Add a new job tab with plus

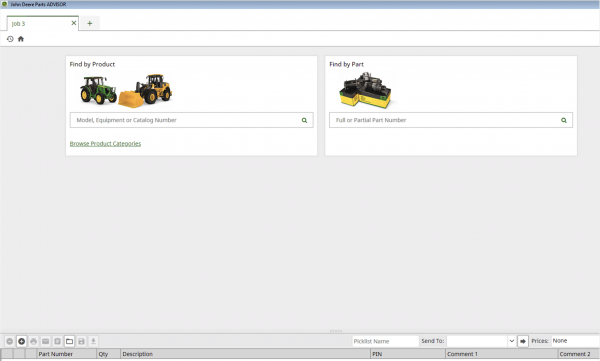pyautogui.click(x=90, y=23)
